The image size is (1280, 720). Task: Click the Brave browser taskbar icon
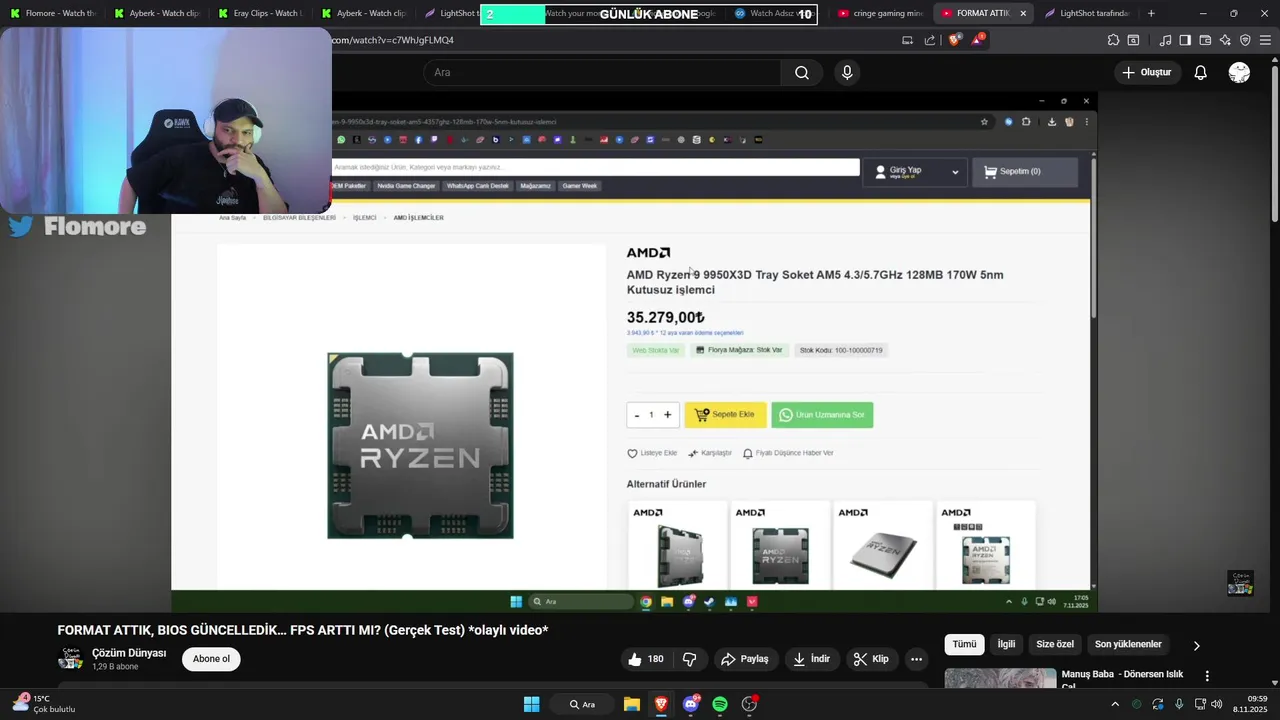coord(661,704)
